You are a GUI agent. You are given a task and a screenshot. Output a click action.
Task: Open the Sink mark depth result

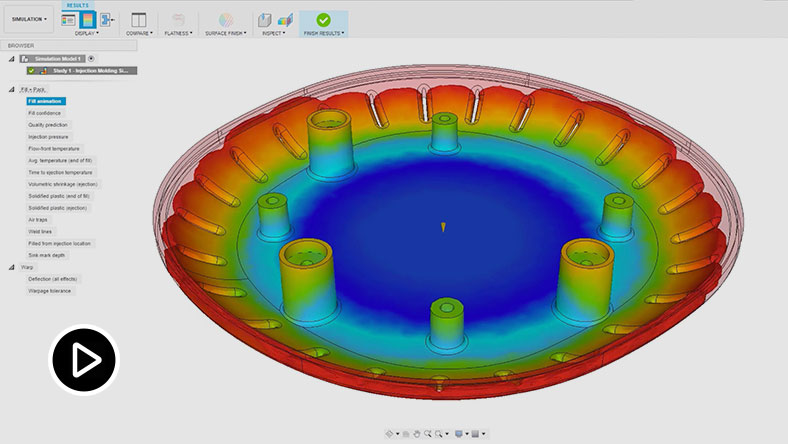tap(46, 255)
